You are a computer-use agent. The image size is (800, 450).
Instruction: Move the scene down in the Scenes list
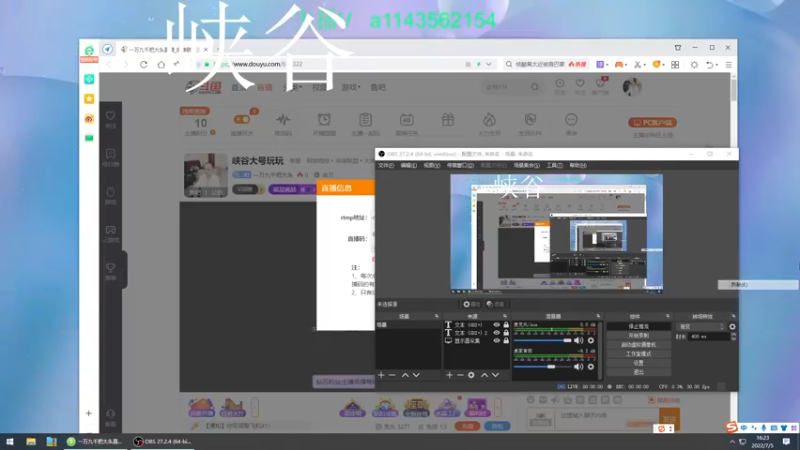[416, 375]
